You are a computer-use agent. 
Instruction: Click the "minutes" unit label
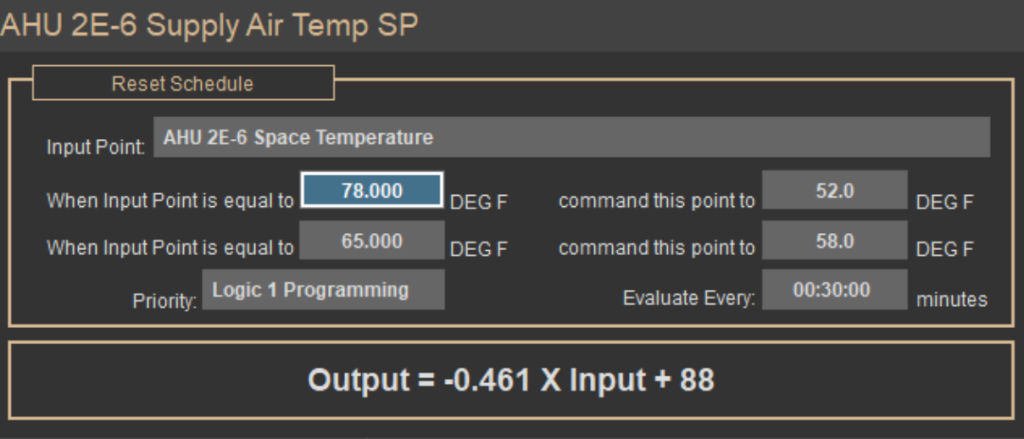point(952,299)
